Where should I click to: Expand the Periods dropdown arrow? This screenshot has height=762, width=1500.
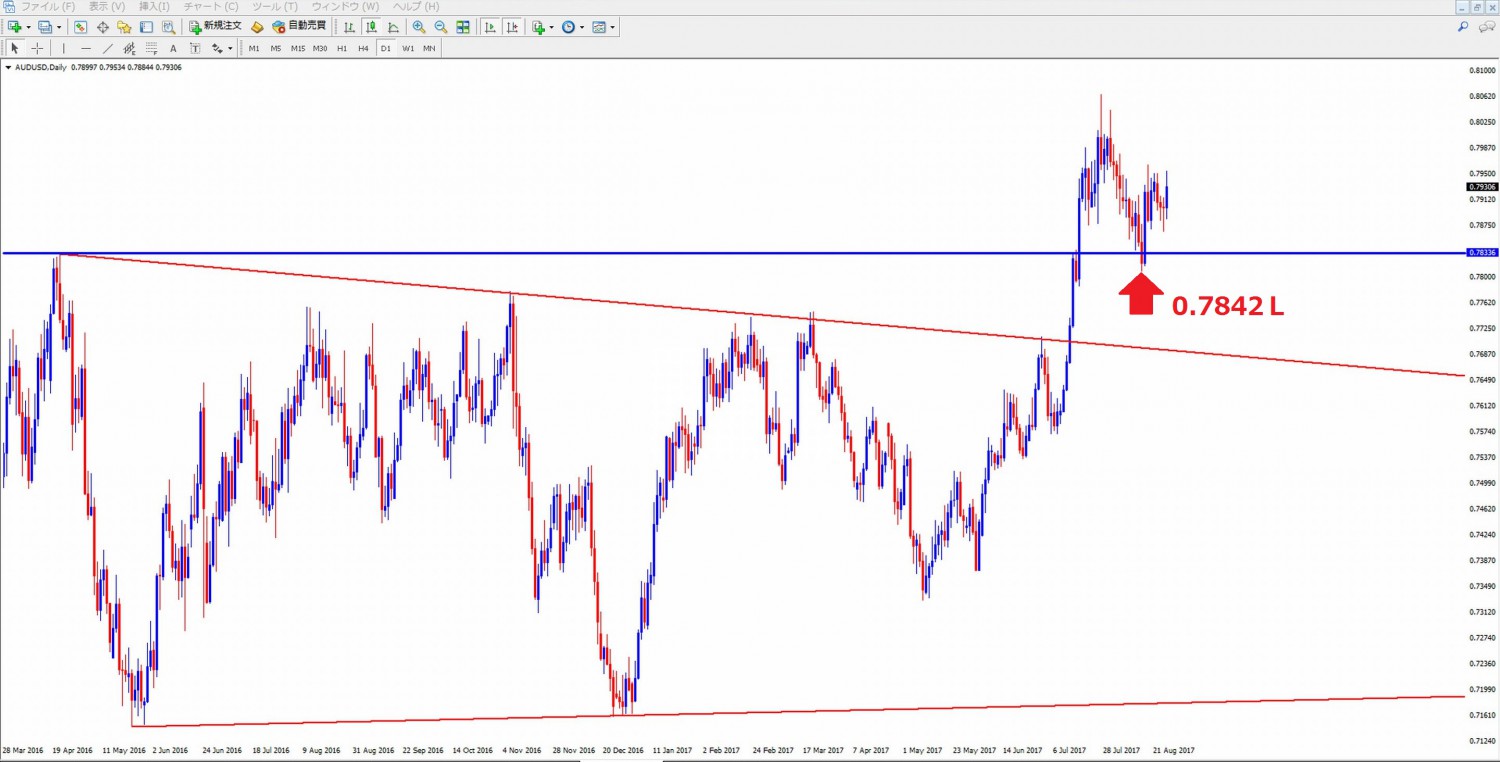click(582, 27)
